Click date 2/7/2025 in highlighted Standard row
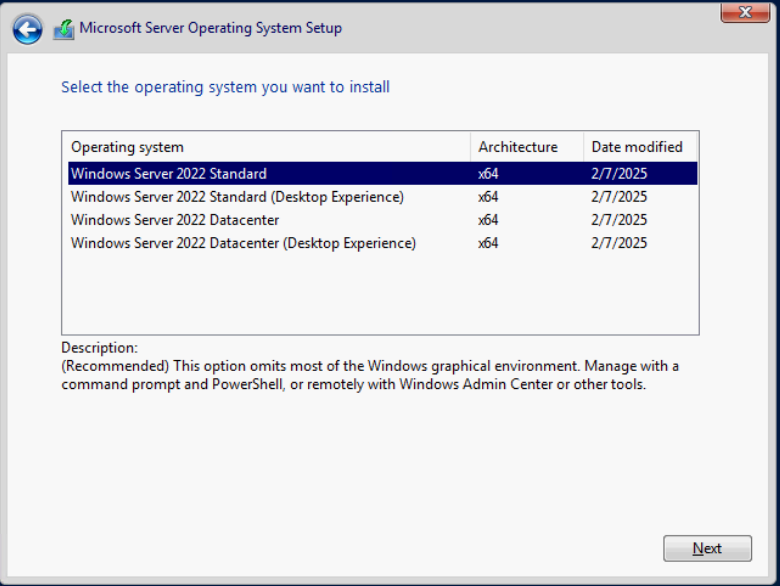This screenshot has width=780, height=586. [619, 174]
